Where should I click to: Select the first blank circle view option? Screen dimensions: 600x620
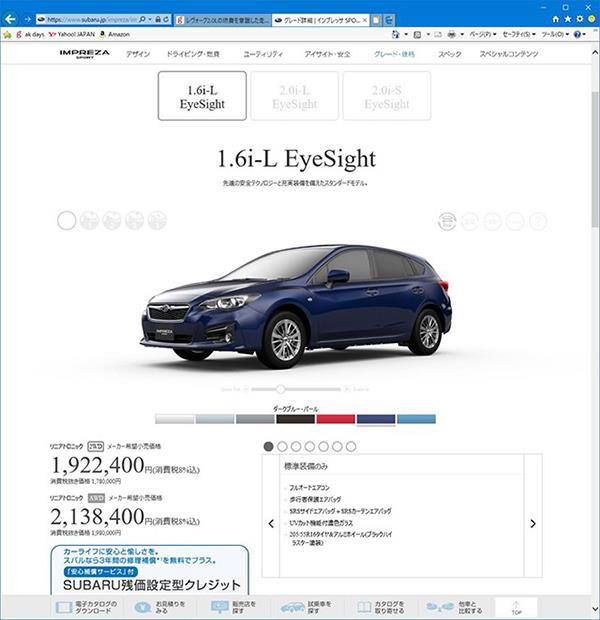tap(66, 220)
